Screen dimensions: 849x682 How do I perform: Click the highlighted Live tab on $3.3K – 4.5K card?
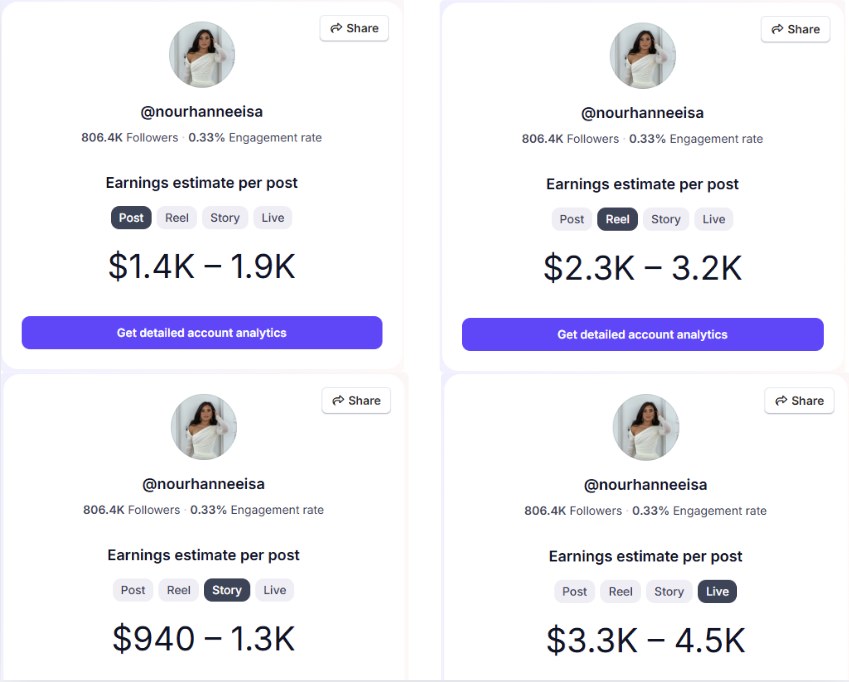click(717, 592)
